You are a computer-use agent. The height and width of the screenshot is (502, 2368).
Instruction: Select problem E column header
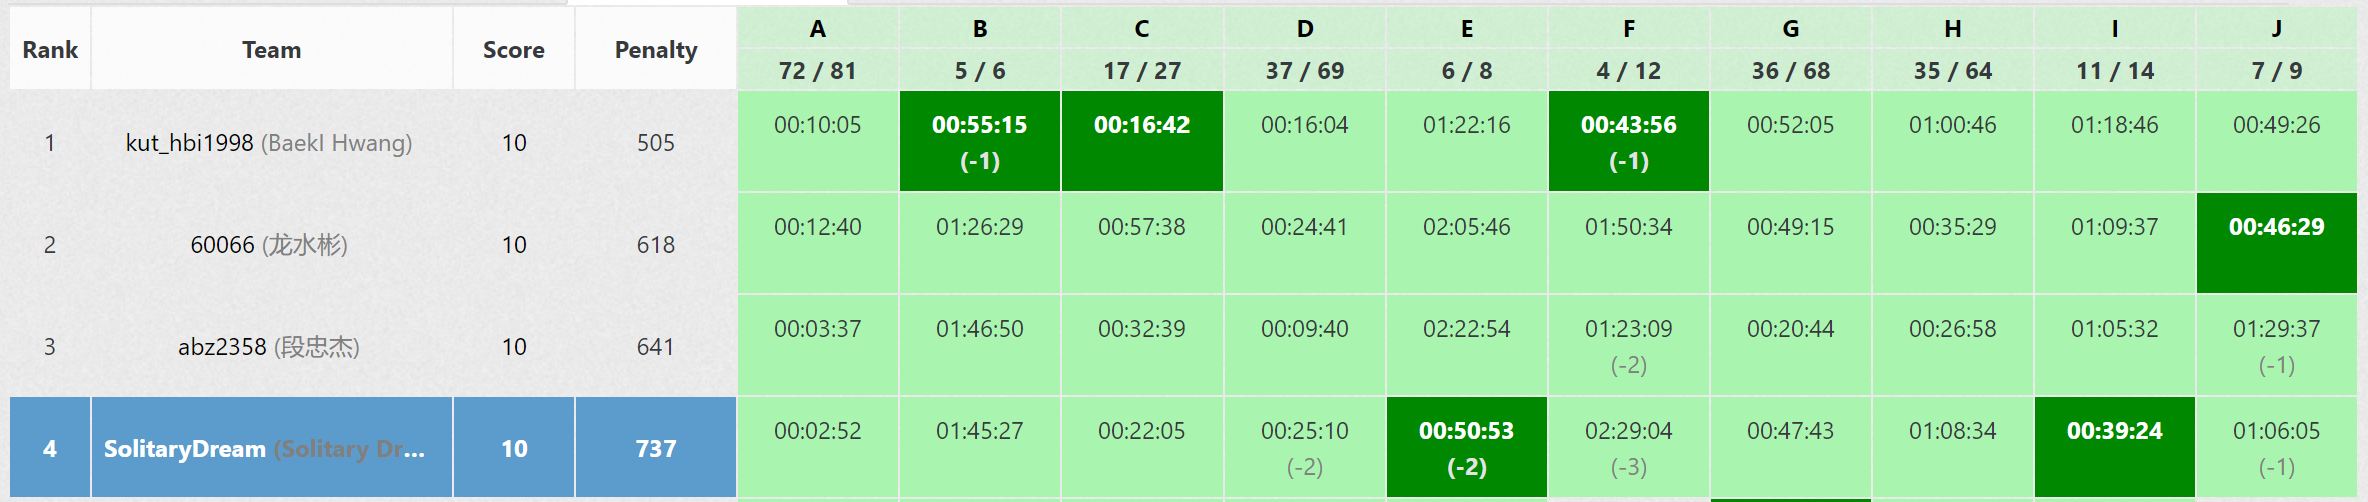pos(1466,29)
